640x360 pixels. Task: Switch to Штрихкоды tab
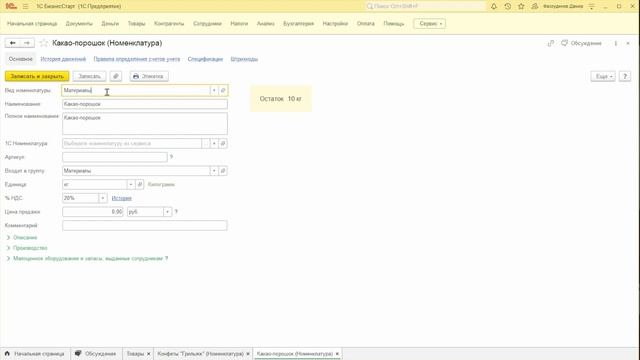click(244, 59)
